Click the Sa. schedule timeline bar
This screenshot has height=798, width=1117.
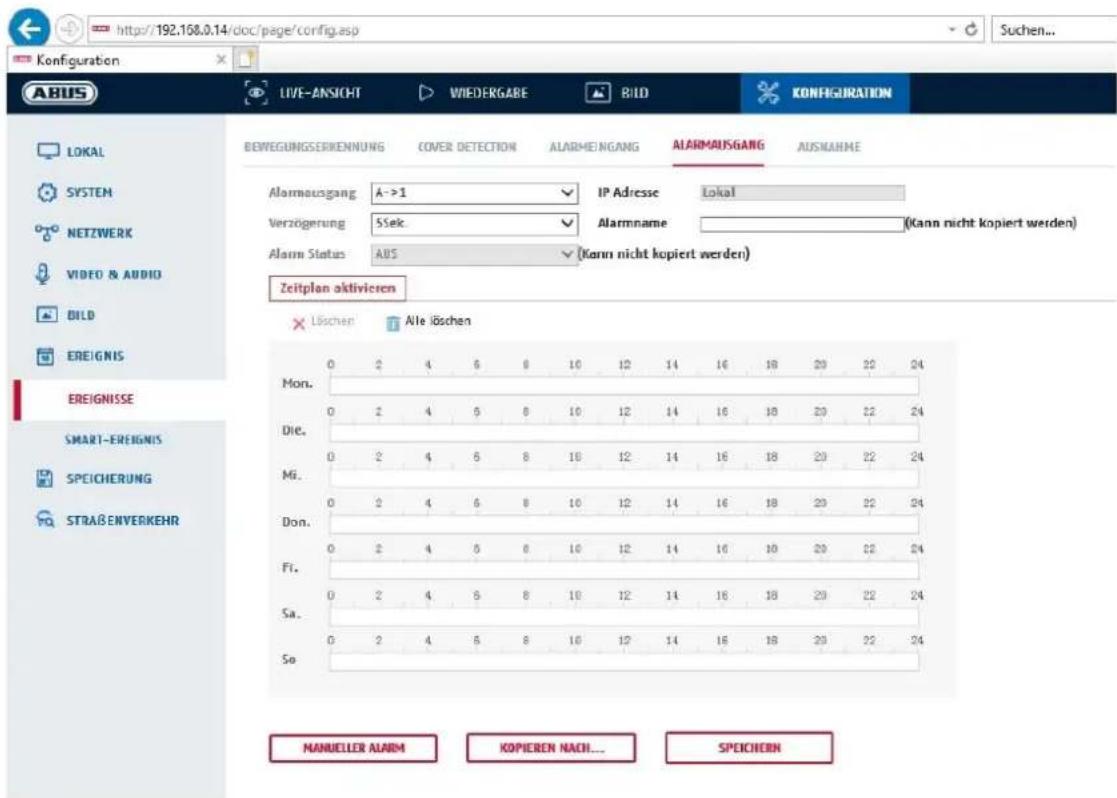pos(623,616)
